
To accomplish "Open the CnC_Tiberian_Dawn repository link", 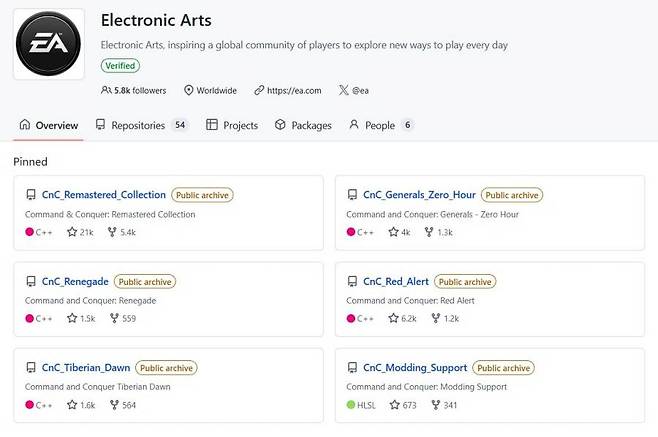I will tap(86, 368).
